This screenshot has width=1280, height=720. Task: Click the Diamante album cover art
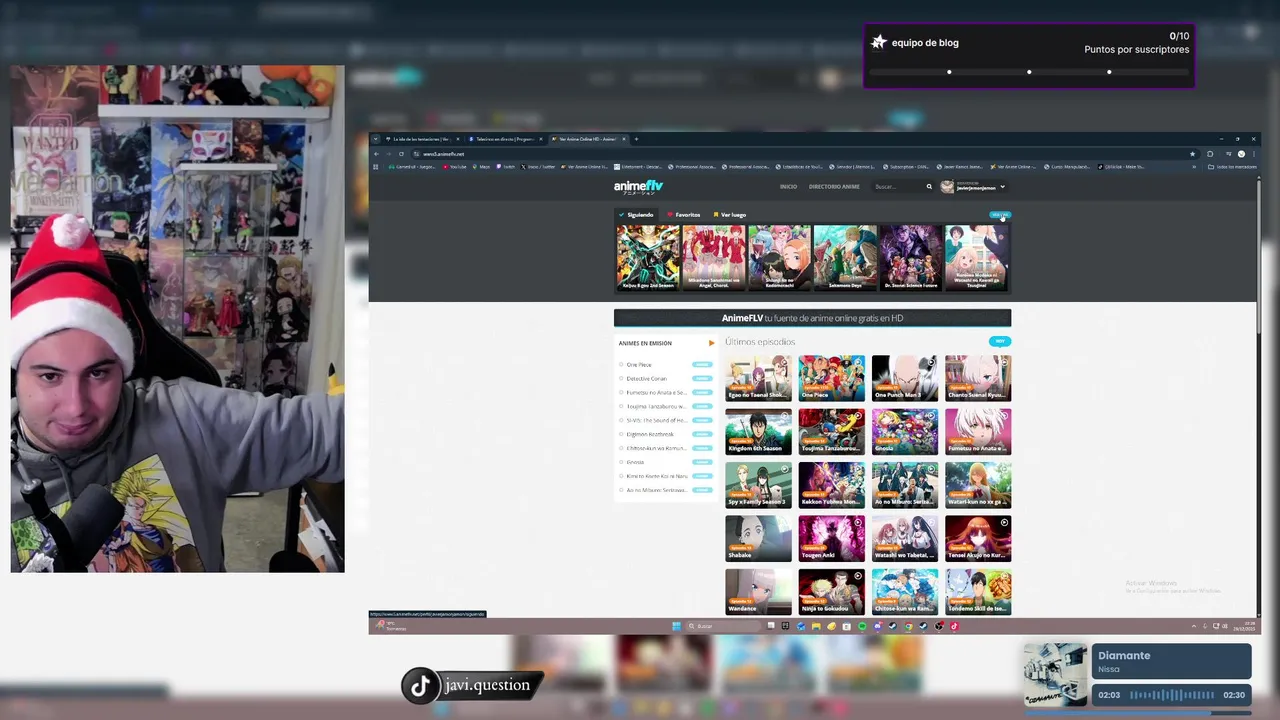point(1056,675)
